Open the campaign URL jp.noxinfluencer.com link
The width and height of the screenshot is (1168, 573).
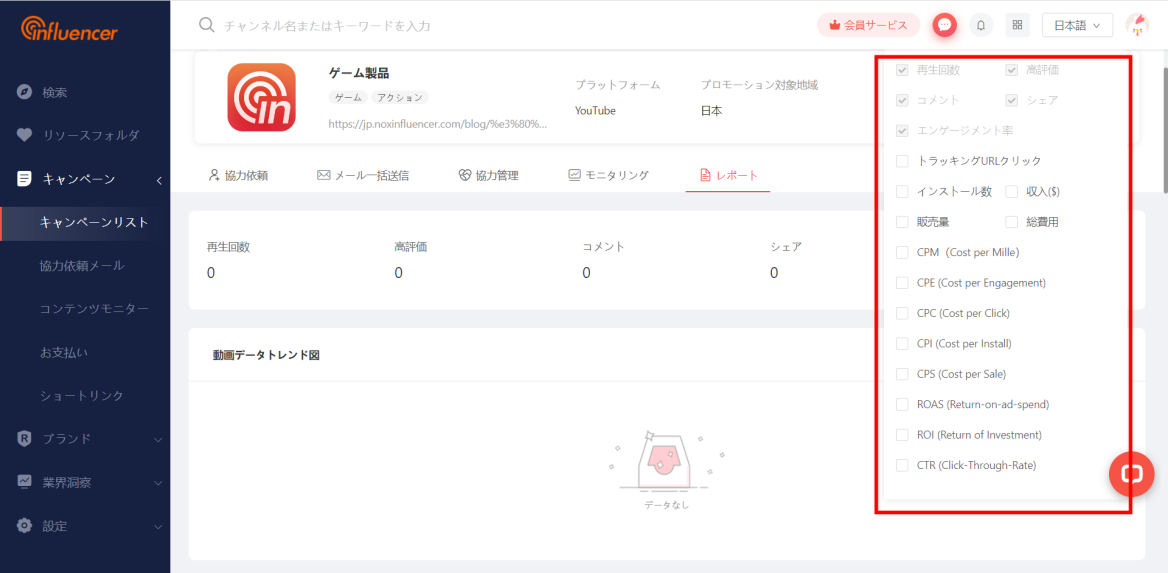438,124
